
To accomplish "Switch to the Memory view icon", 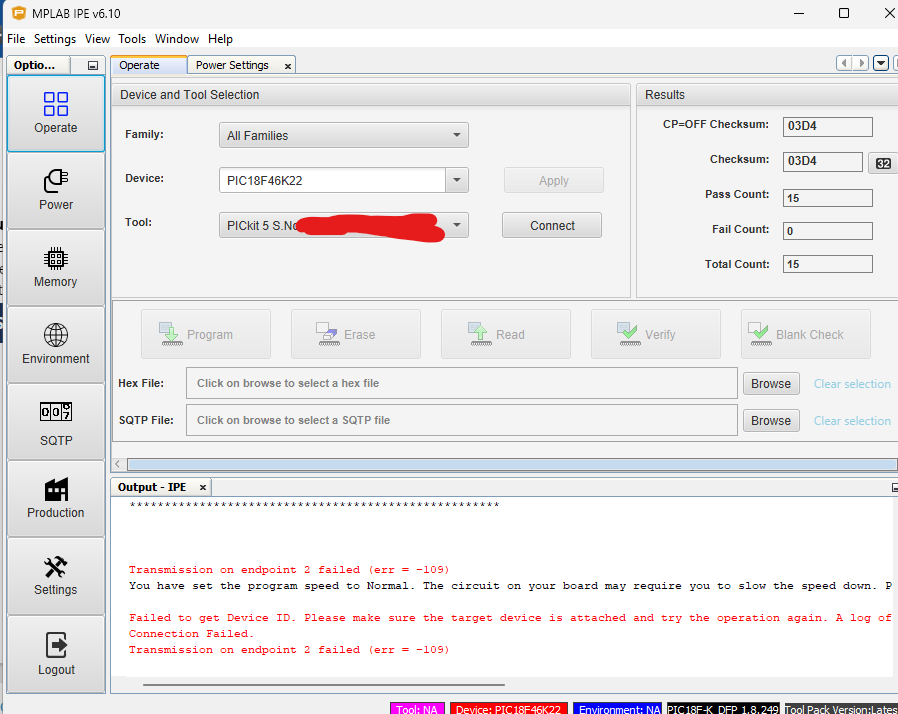I will [55, 267].
